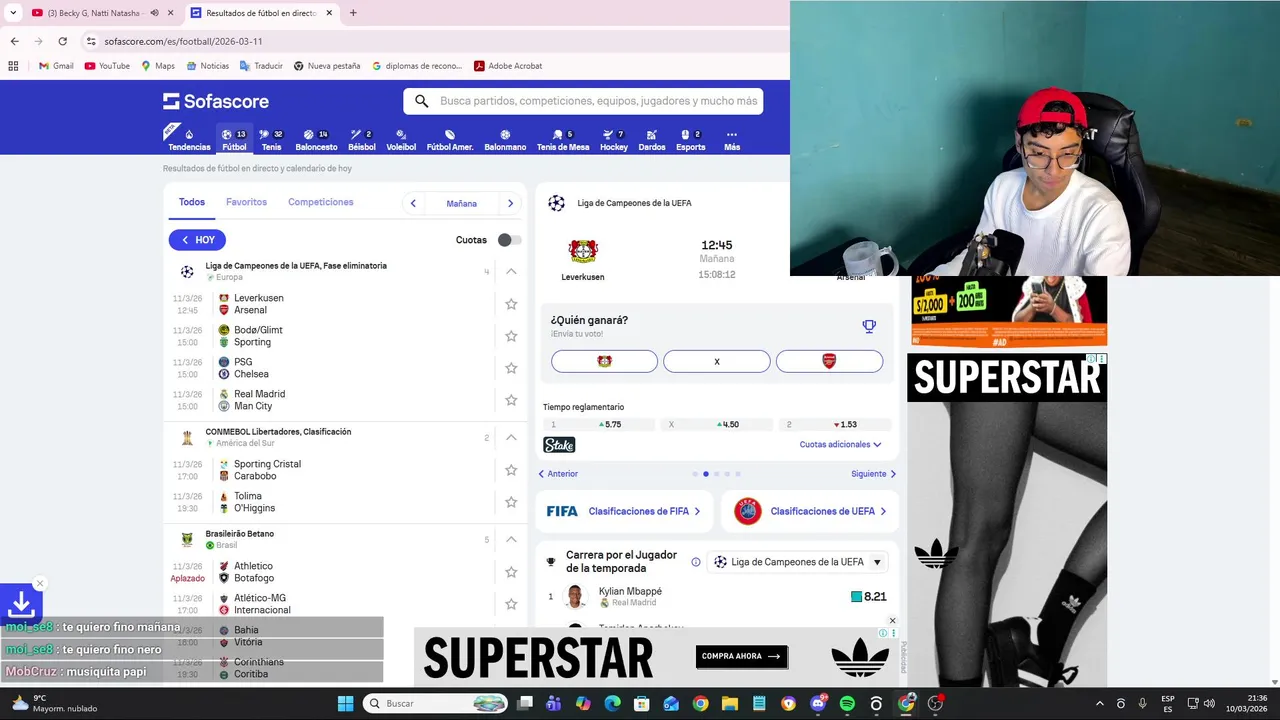The height and width of the screenshot is (720, 1280).
Task: Go to next day arrow
Action: [510, 203]
